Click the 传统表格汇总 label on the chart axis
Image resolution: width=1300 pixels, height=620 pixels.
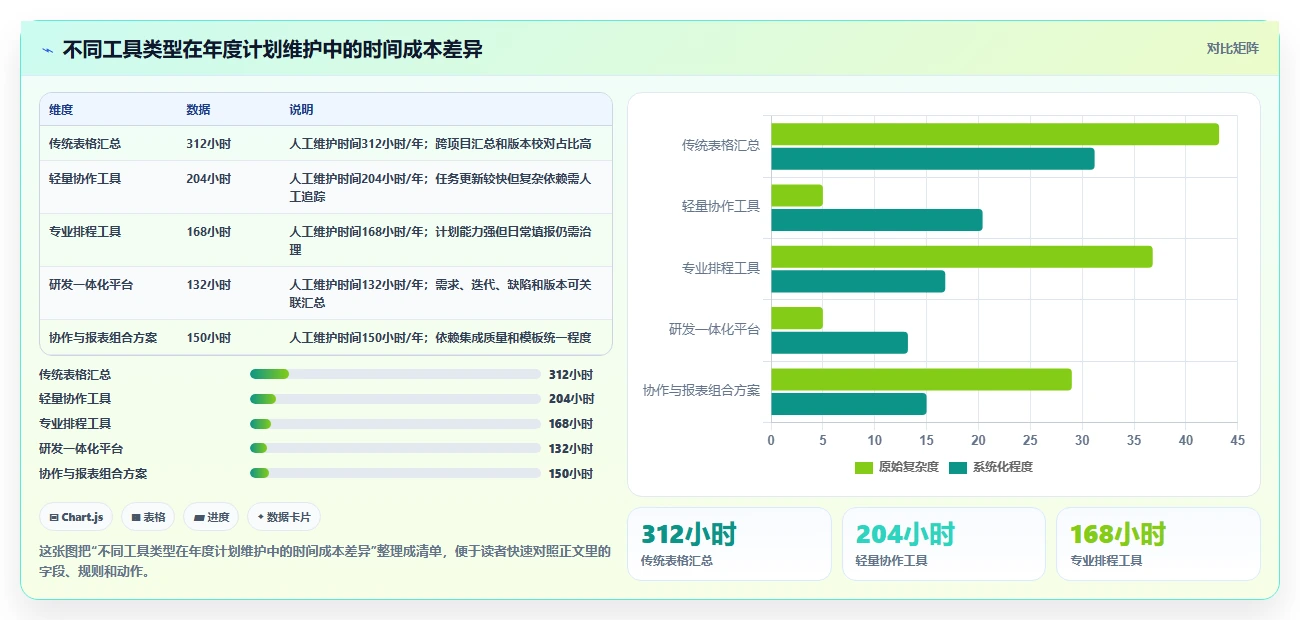(721, 145)
